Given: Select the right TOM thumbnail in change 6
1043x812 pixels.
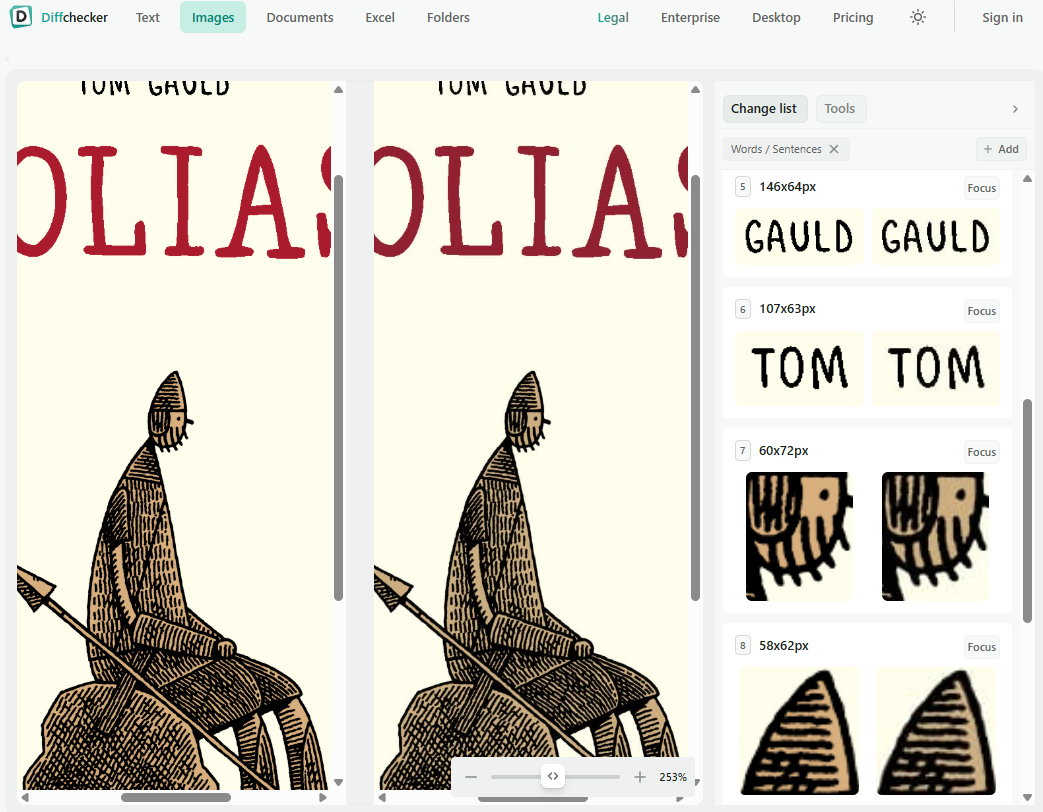Looking at the screenshot, I should [935, 368].
